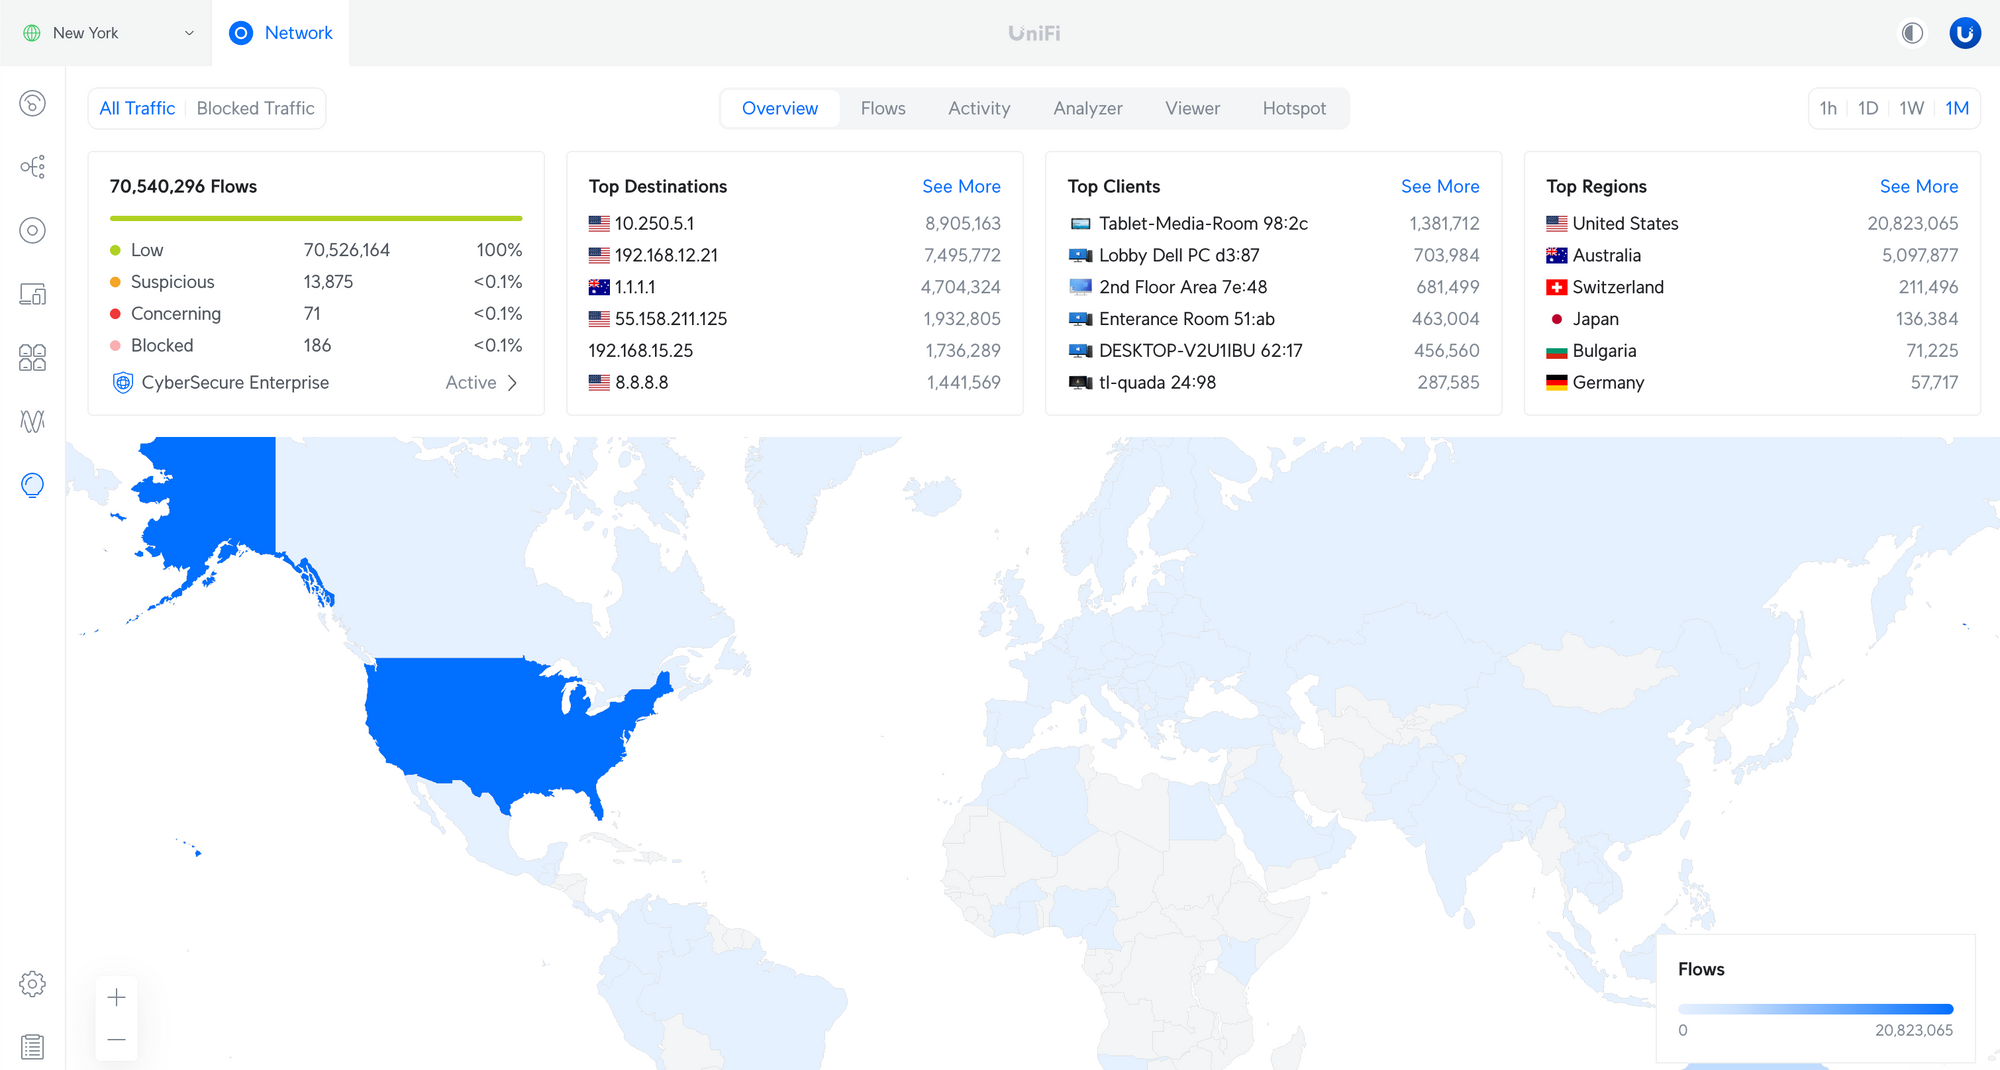
Task: Switch to Blocked Traffic filter
Action: 255,108
